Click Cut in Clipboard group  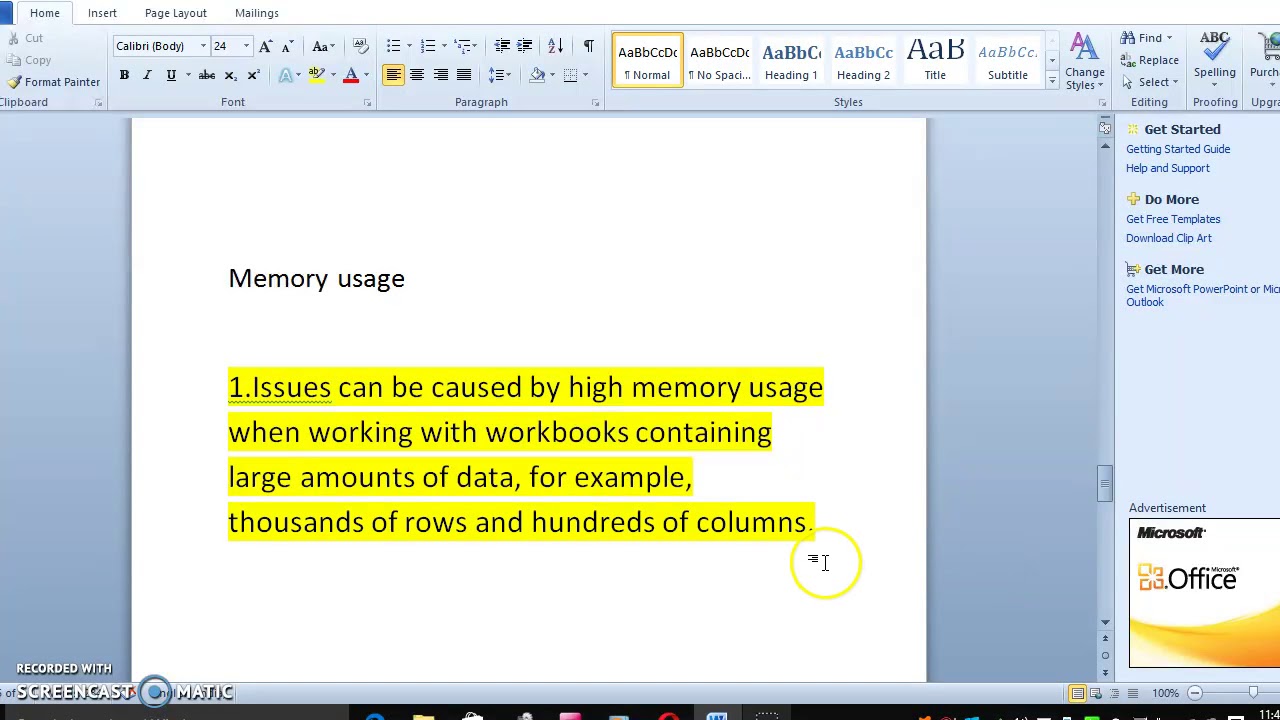(x=25, y=38)
